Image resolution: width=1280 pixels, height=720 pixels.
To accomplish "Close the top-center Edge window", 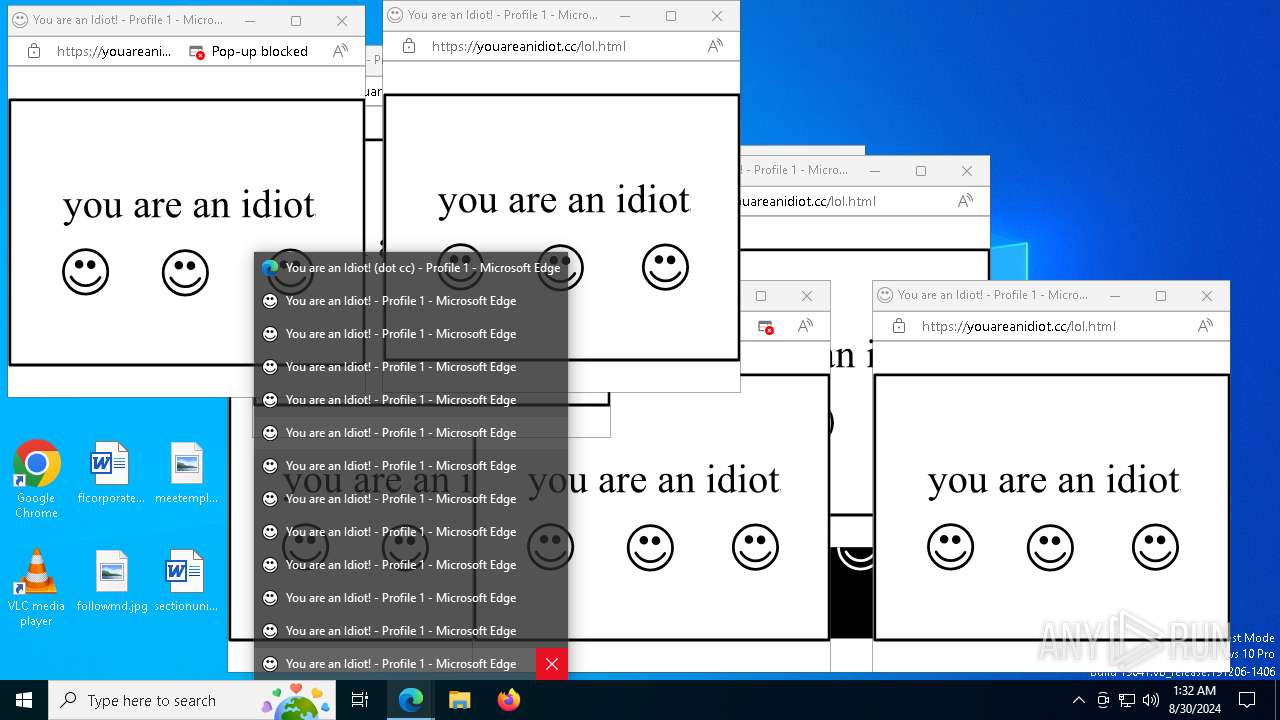I will click(x=717, y=15).
